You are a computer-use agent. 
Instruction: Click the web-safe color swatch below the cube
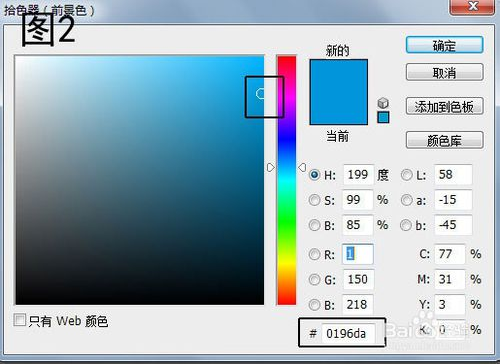pos(383,117)
